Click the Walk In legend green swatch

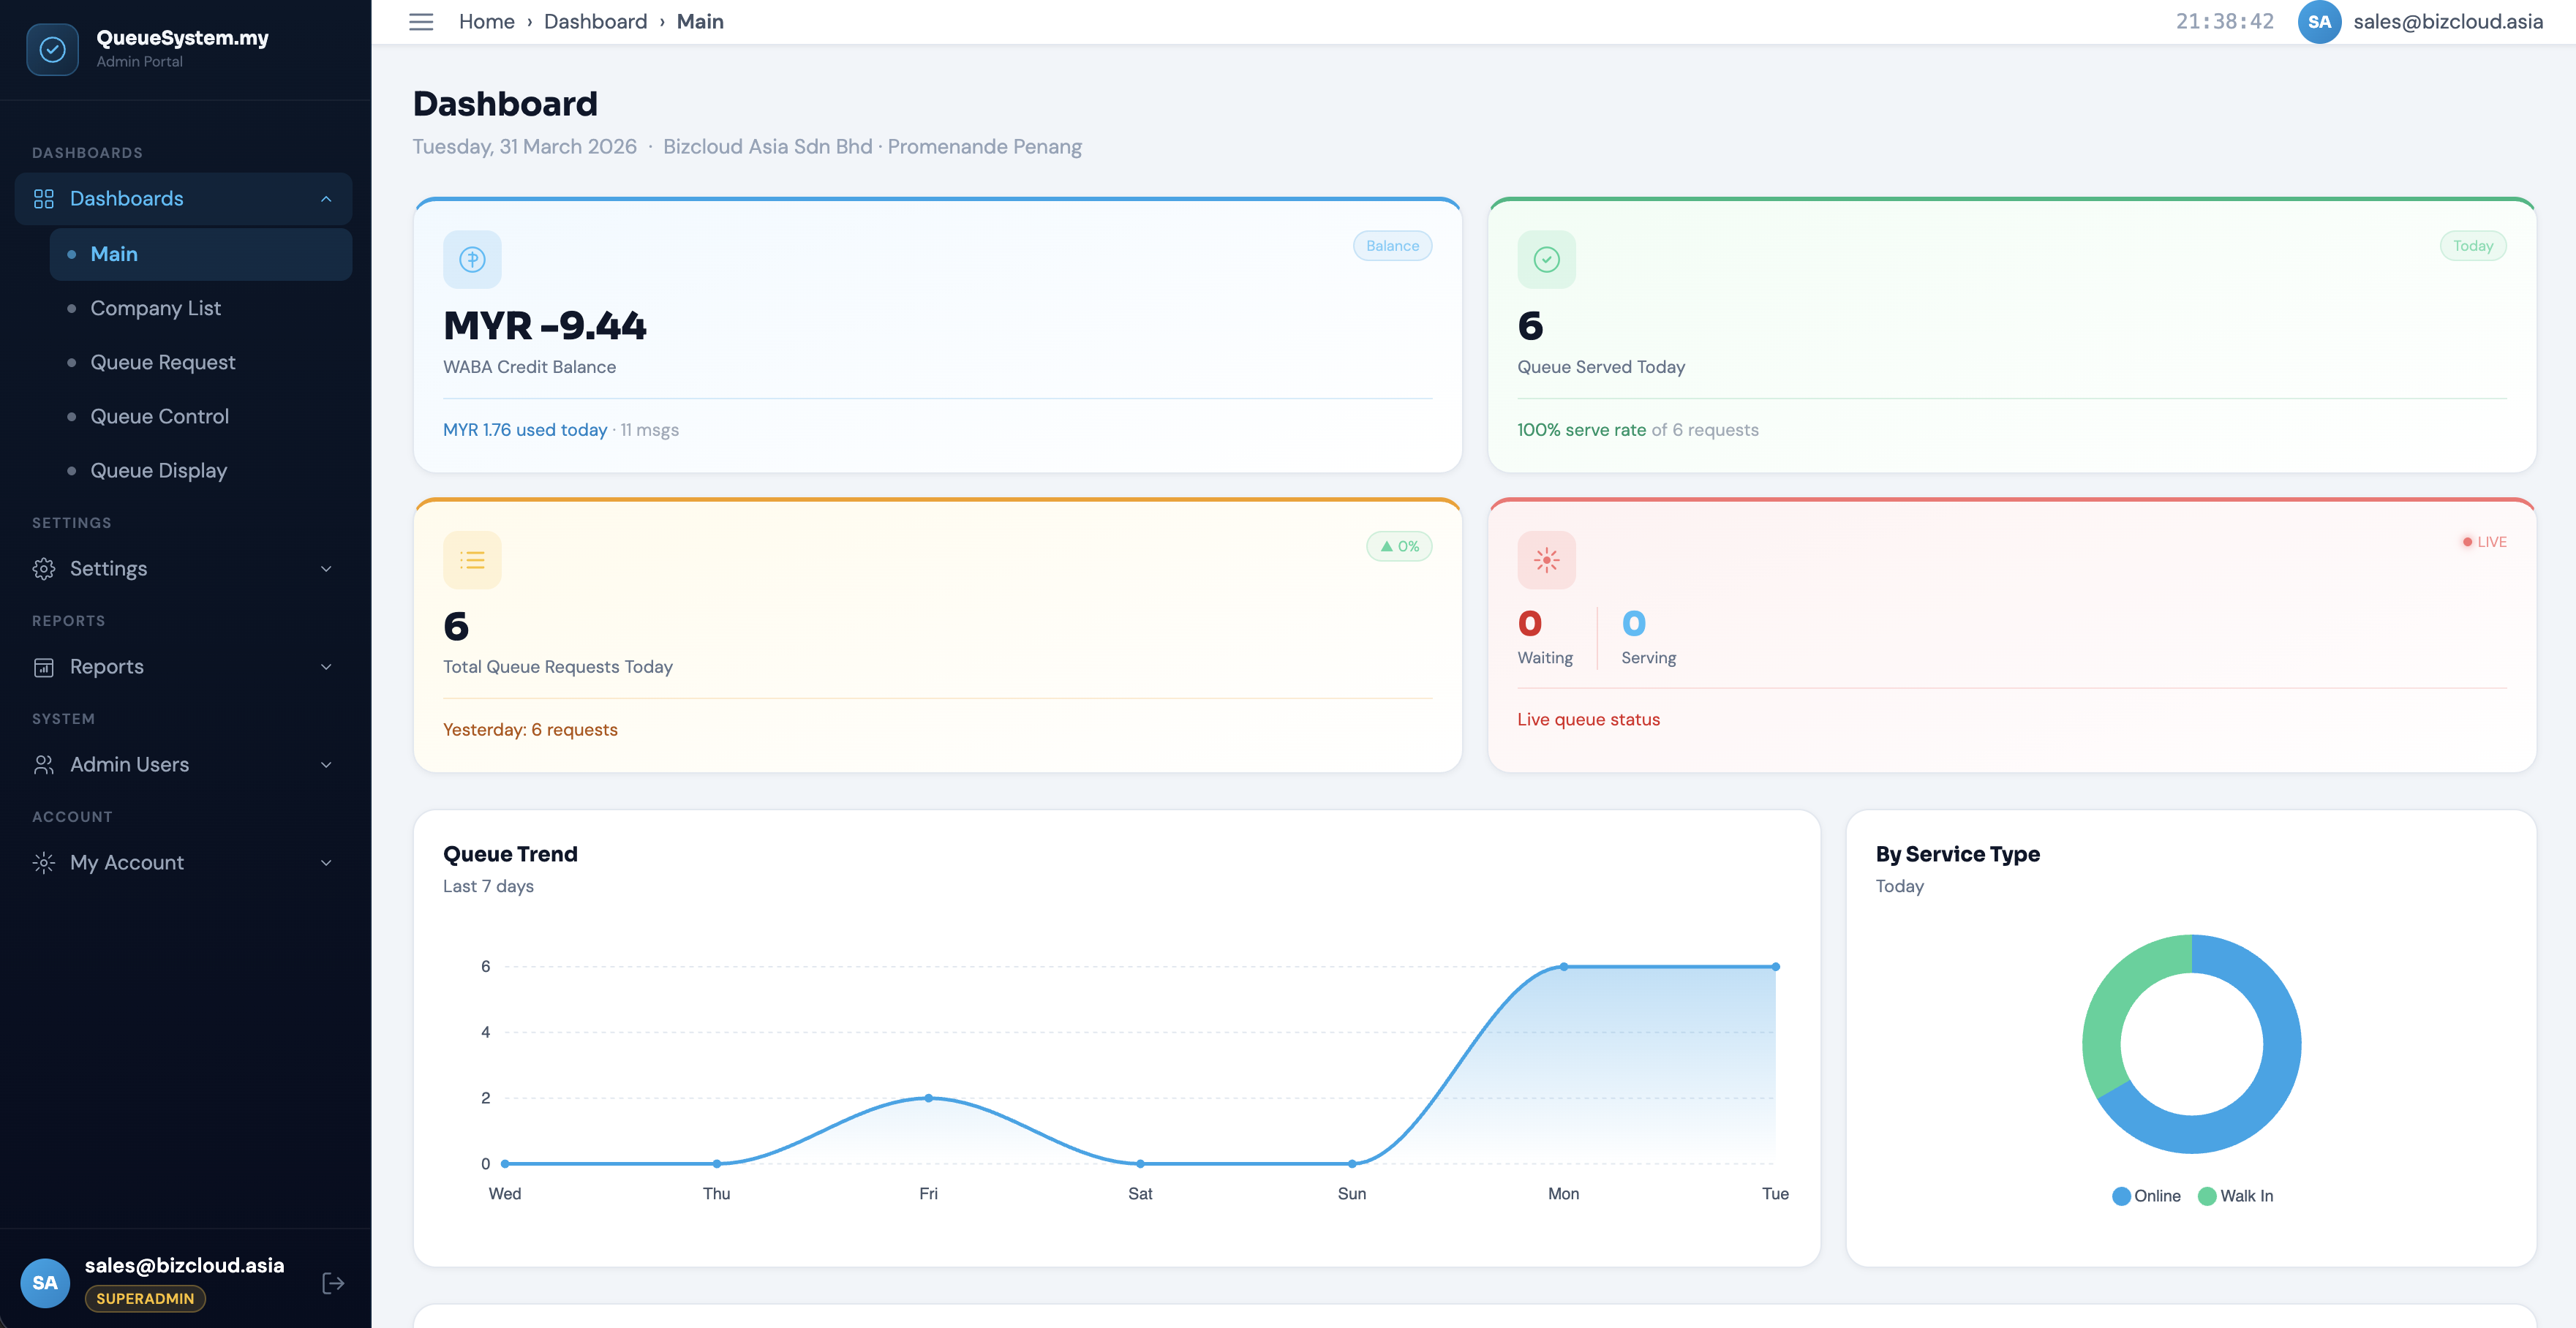2207,1196
